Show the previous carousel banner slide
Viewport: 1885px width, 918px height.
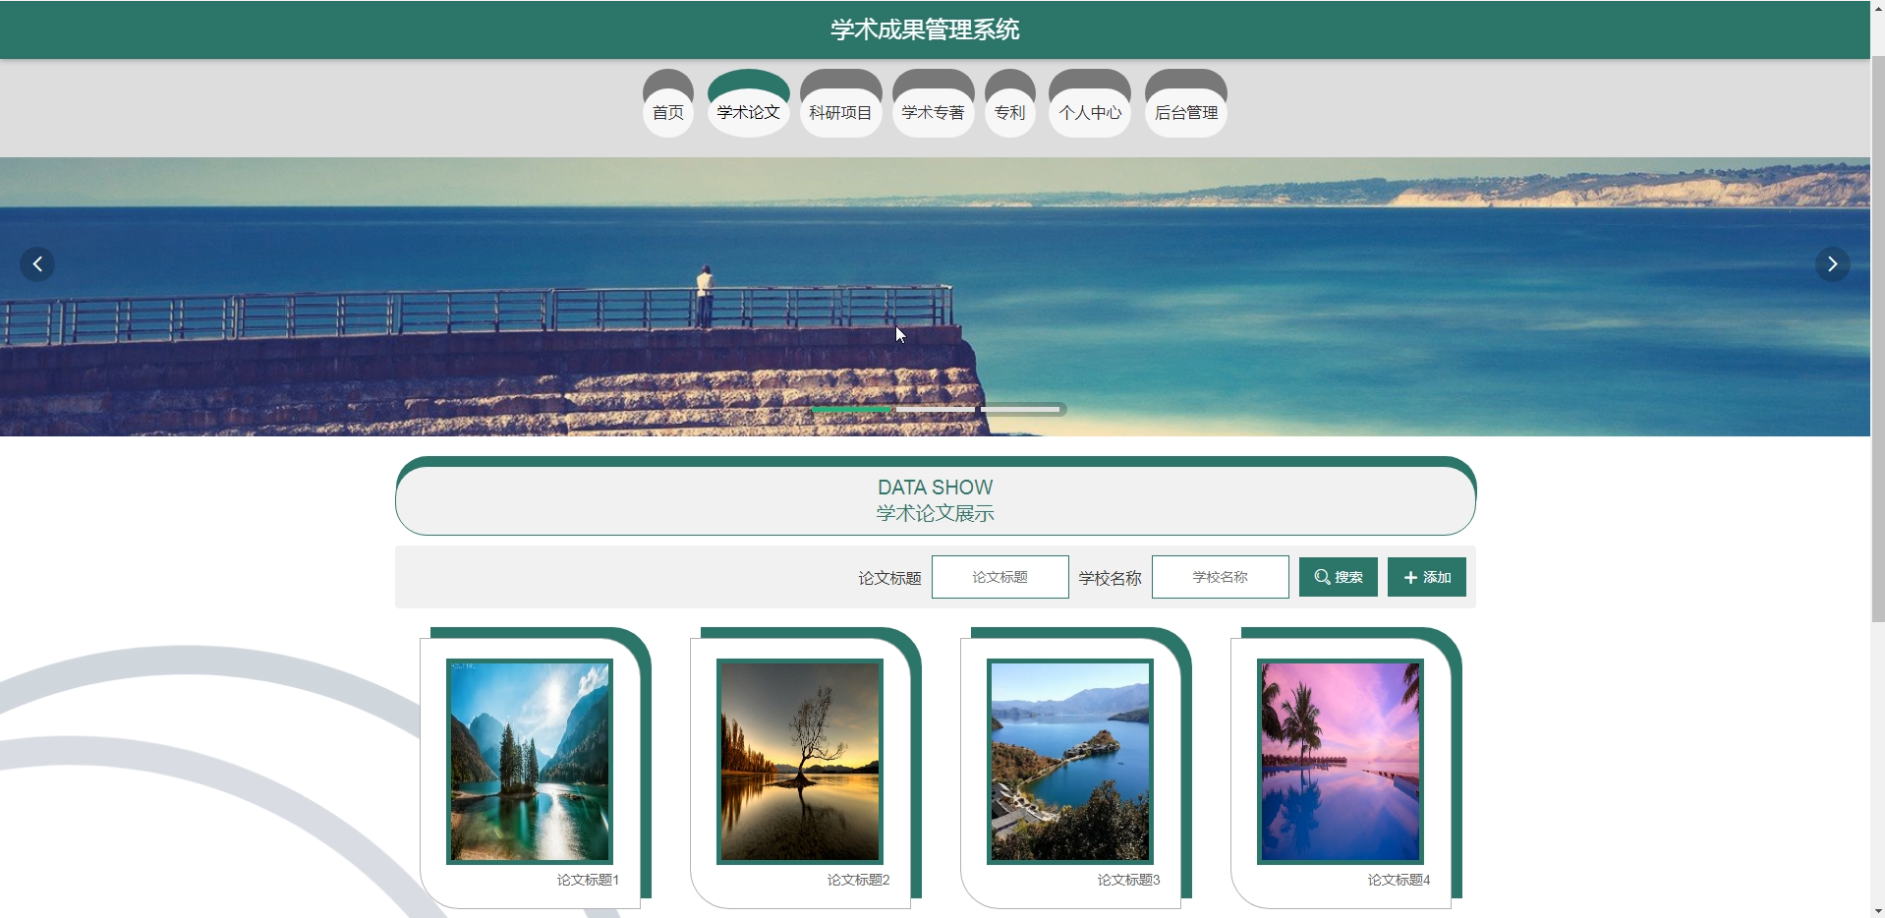coord(38,264)
